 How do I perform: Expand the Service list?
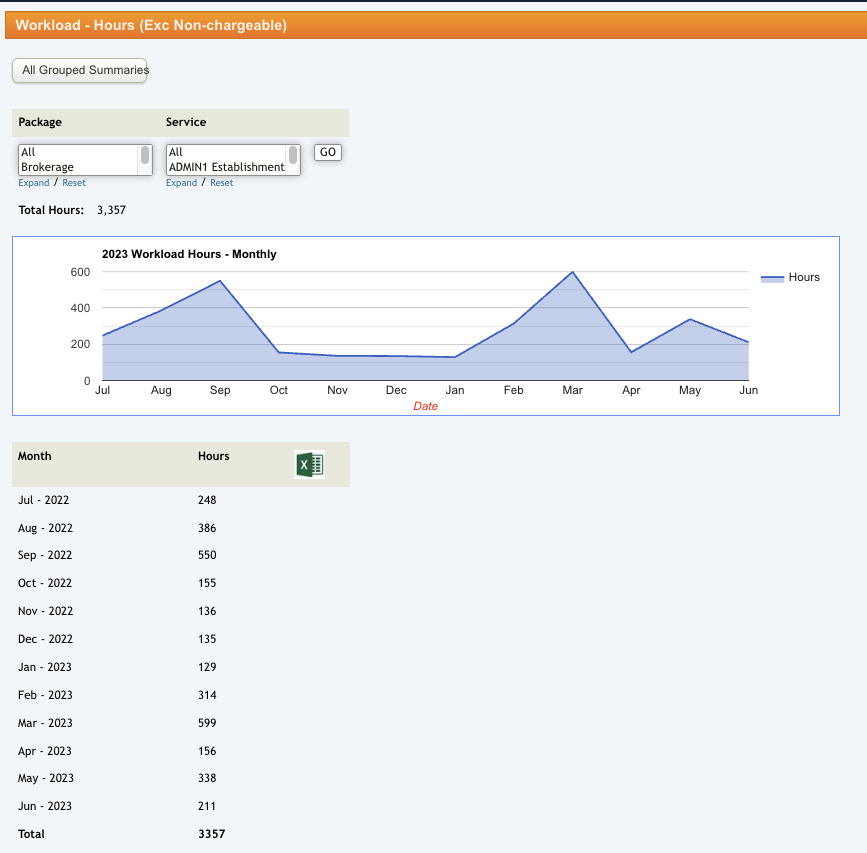pos(181,183)
